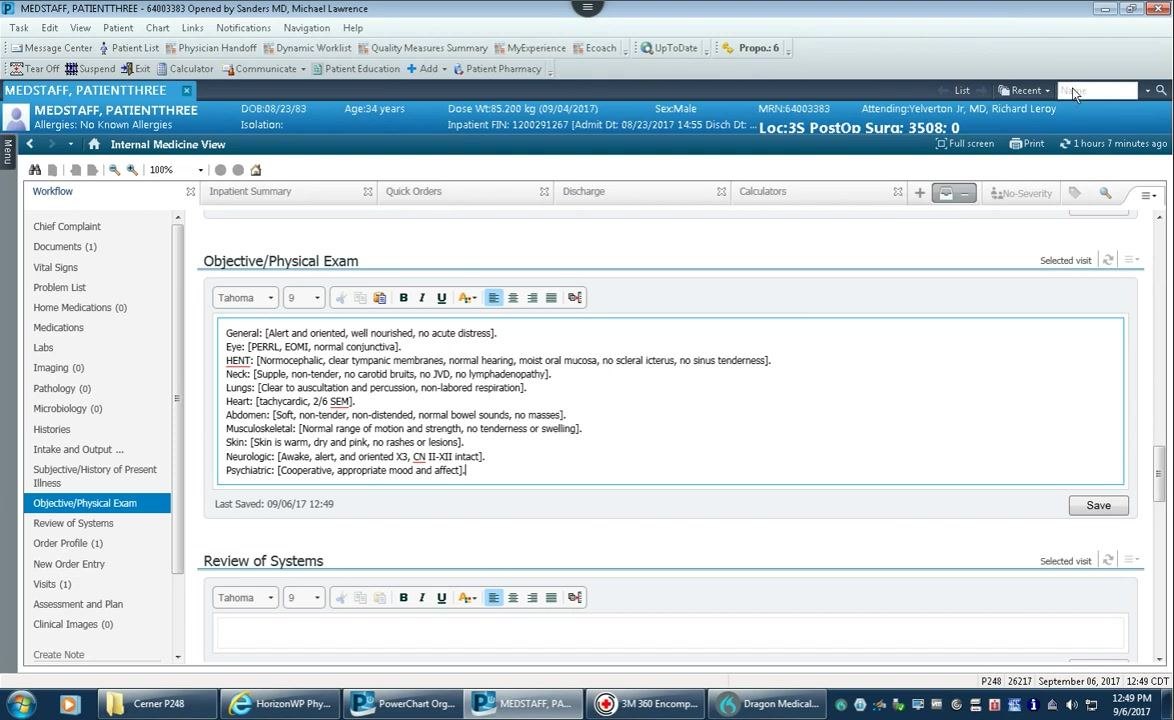Image resolution: width=1174 pixels, height=720 pixels.
Task: Click the main page vertical scrollbar thumb
Action: 1159,473
